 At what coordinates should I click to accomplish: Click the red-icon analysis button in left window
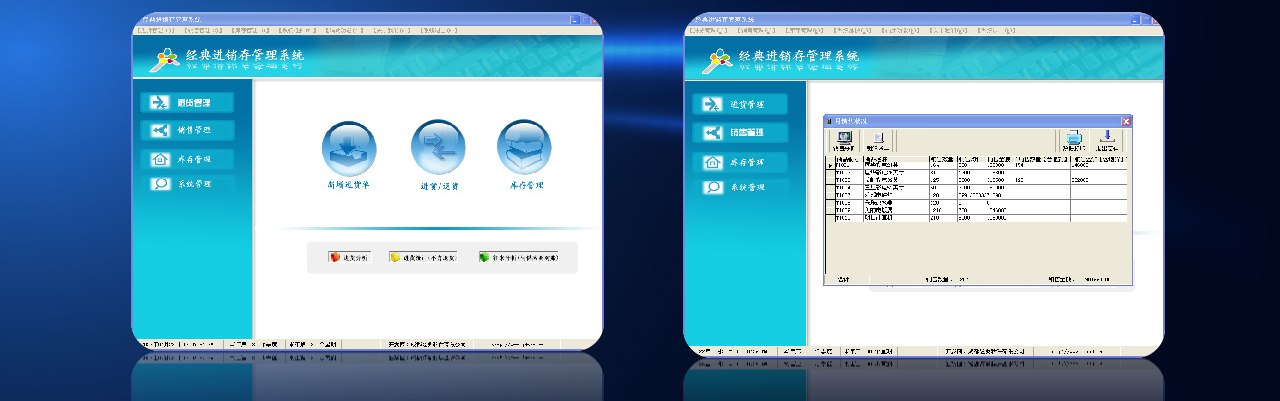pyautogui.click(x=349, y=257)
